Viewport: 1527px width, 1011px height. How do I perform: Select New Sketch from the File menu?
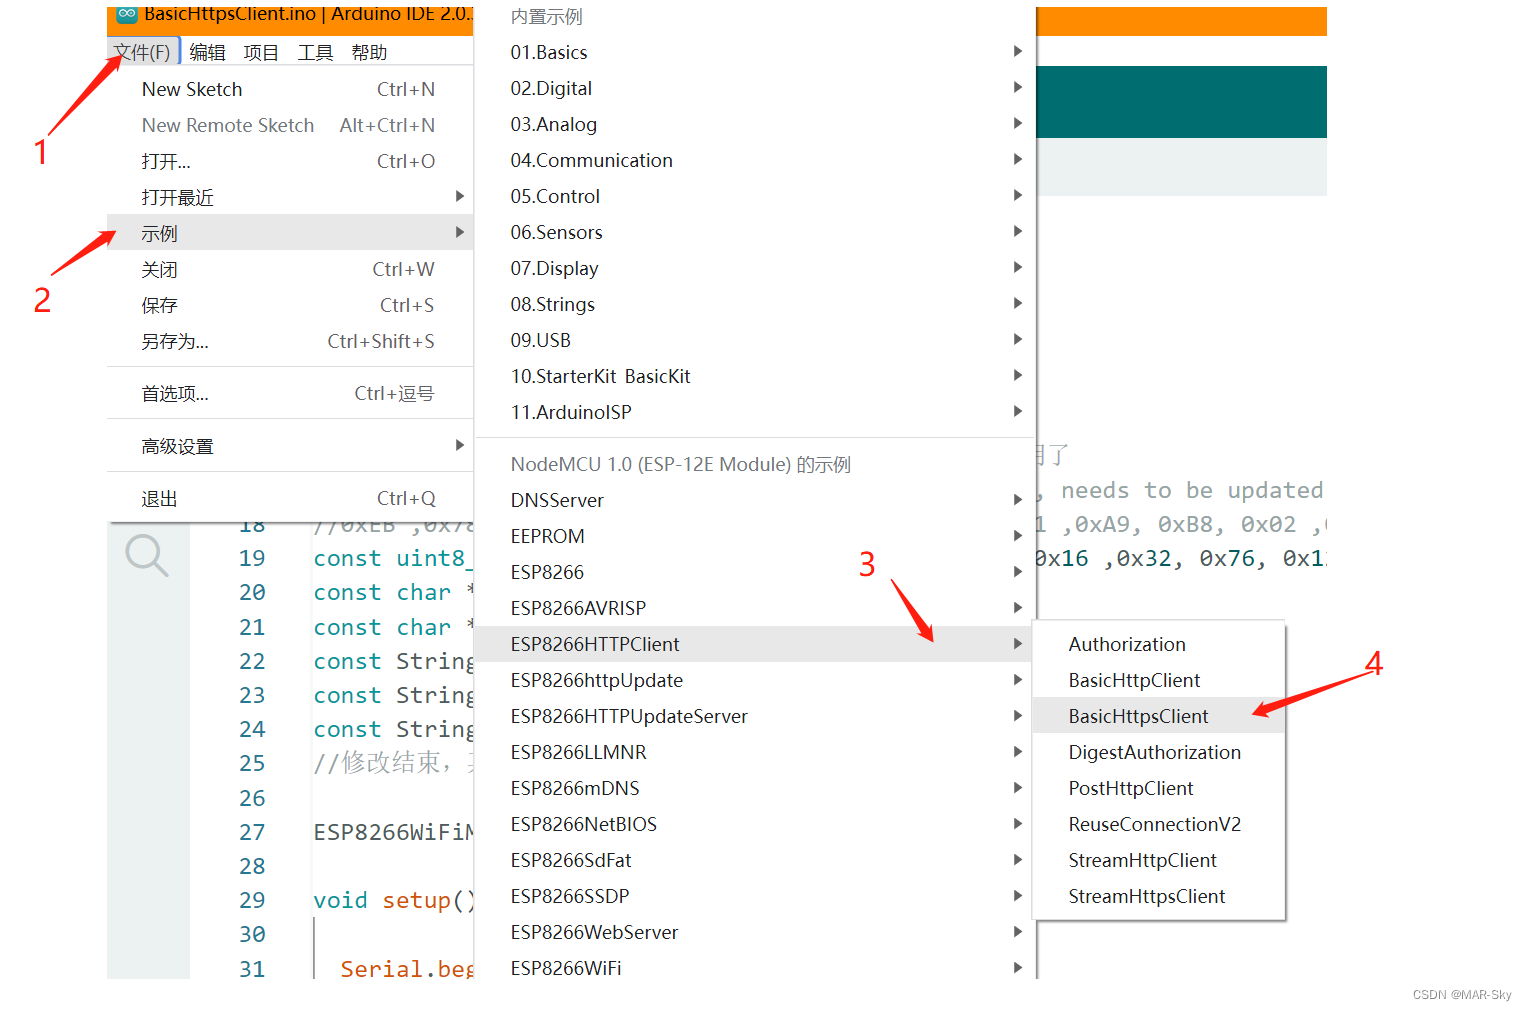pyautogui.click(x=191, y=89)
